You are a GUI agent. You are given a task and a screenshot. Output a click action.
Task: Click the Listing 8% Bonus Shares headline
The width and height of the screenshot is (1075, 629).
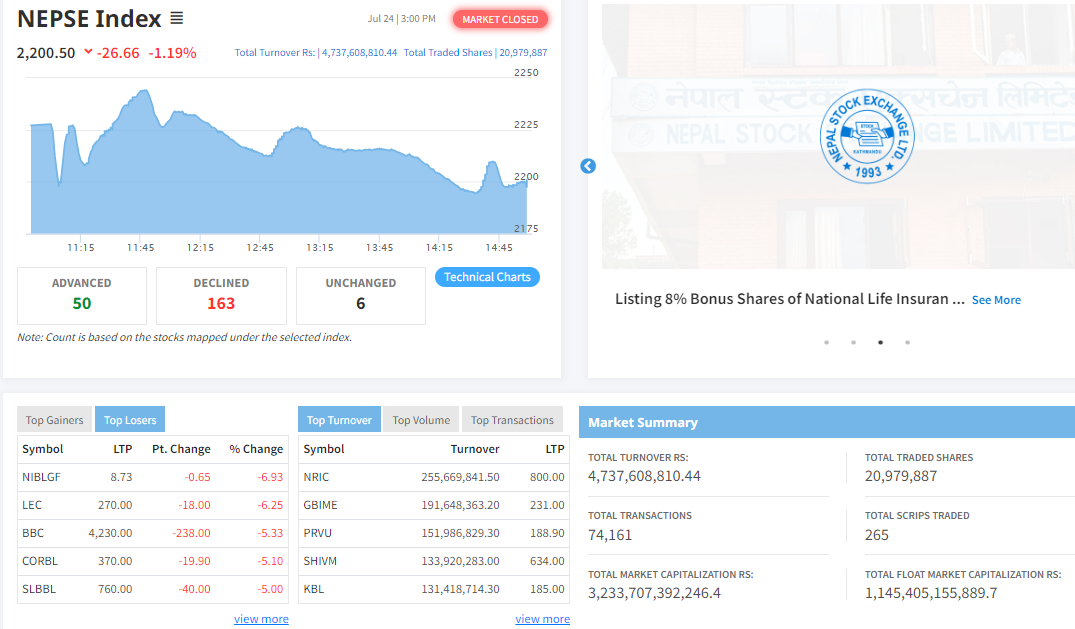pyautogui.click(x=789, y=299)
